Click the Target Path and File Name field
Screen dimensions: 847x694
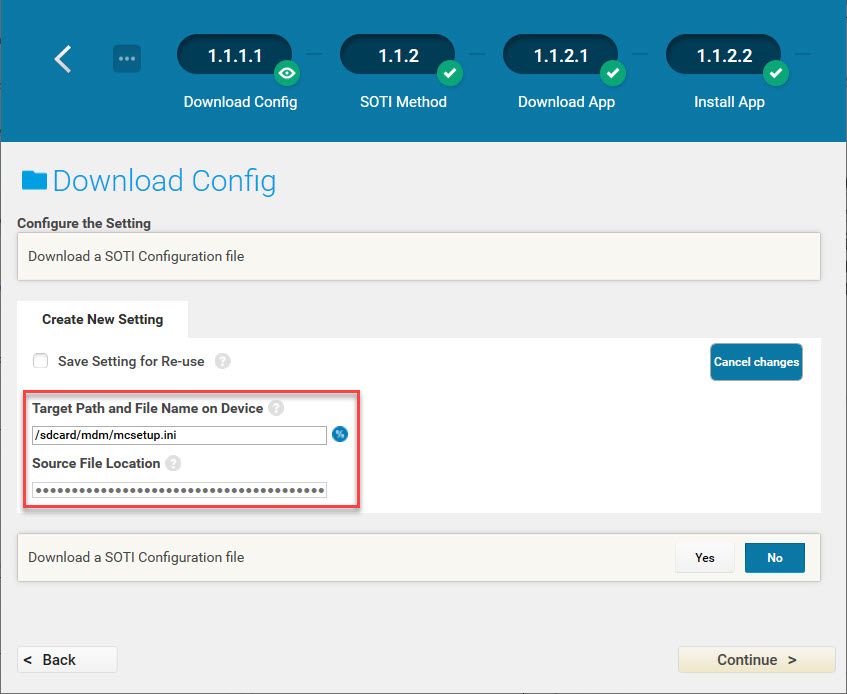point(179,435)
